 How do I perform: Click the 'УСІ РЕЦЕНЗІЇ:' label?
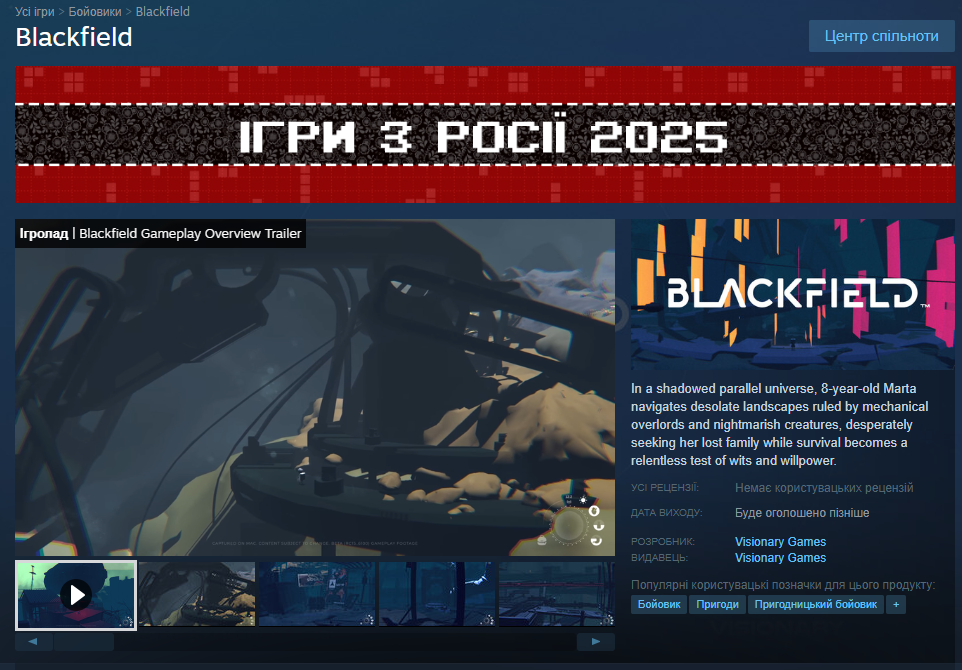664,488
